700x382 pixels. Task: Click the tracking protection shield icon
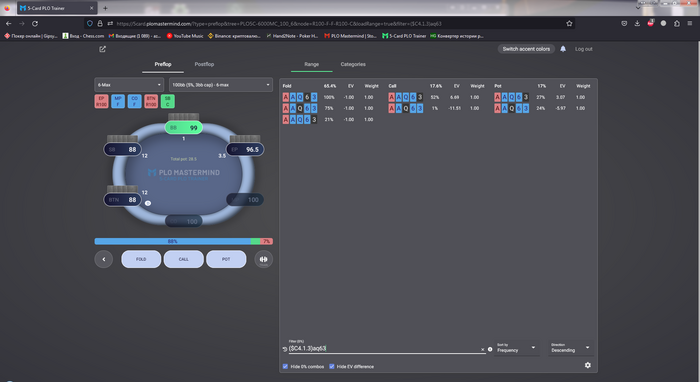[90, 24]
